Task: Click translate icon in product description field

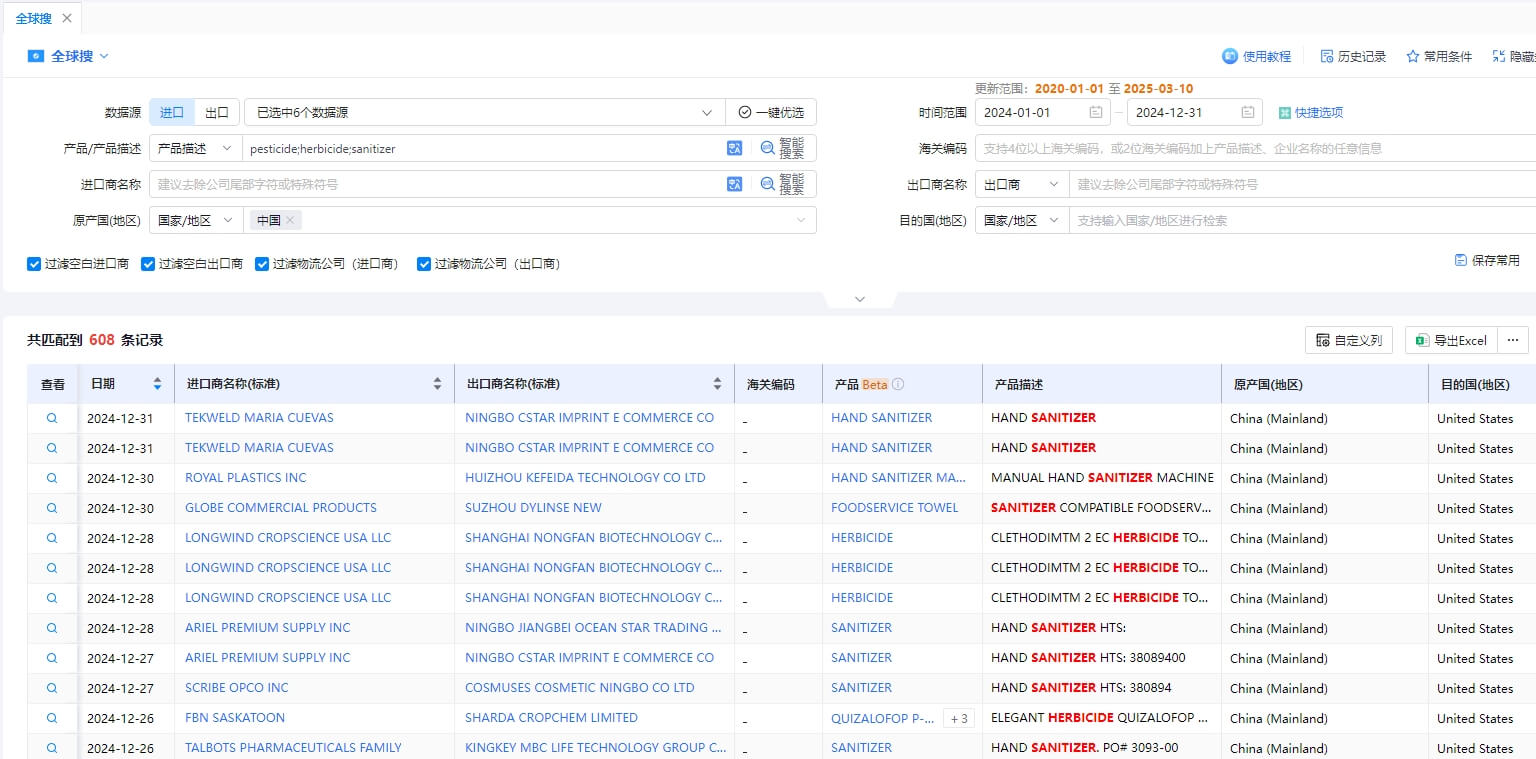Action: point(735,148)
